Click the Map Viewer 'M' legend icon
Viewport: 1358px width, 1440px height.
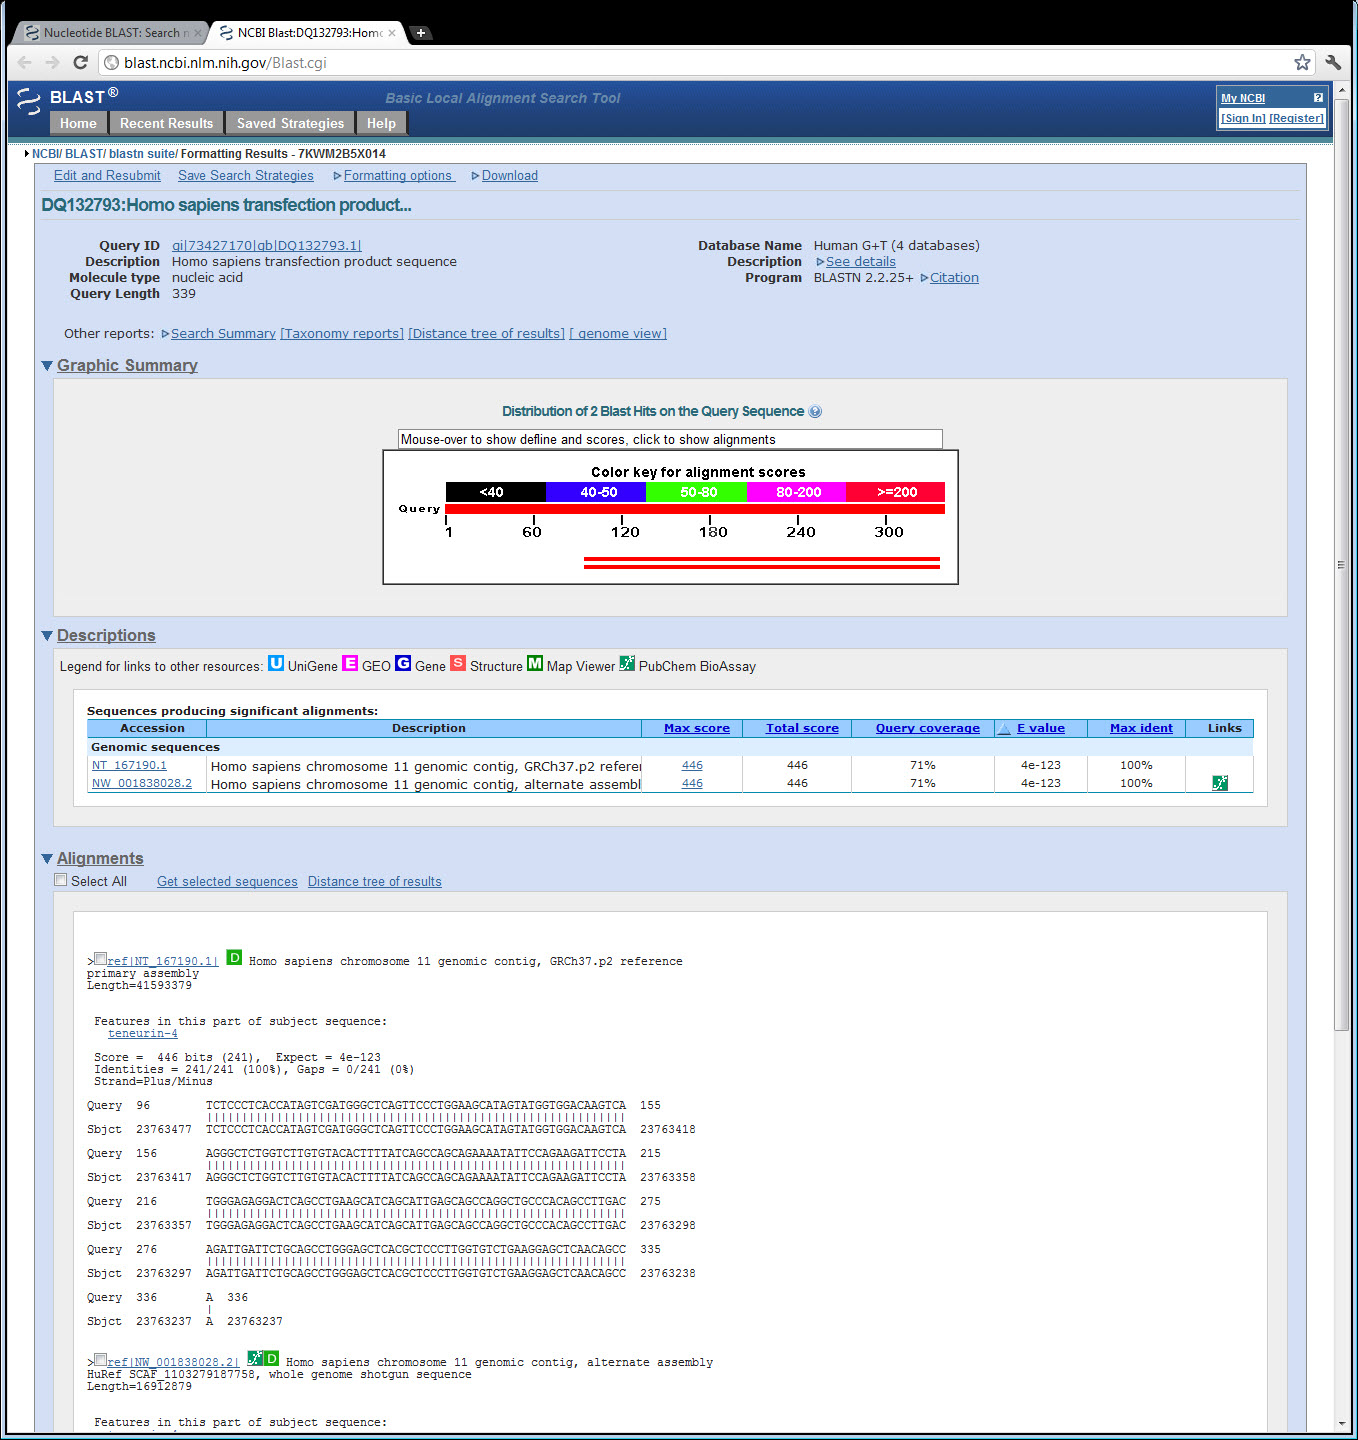[x=535, y=664]
